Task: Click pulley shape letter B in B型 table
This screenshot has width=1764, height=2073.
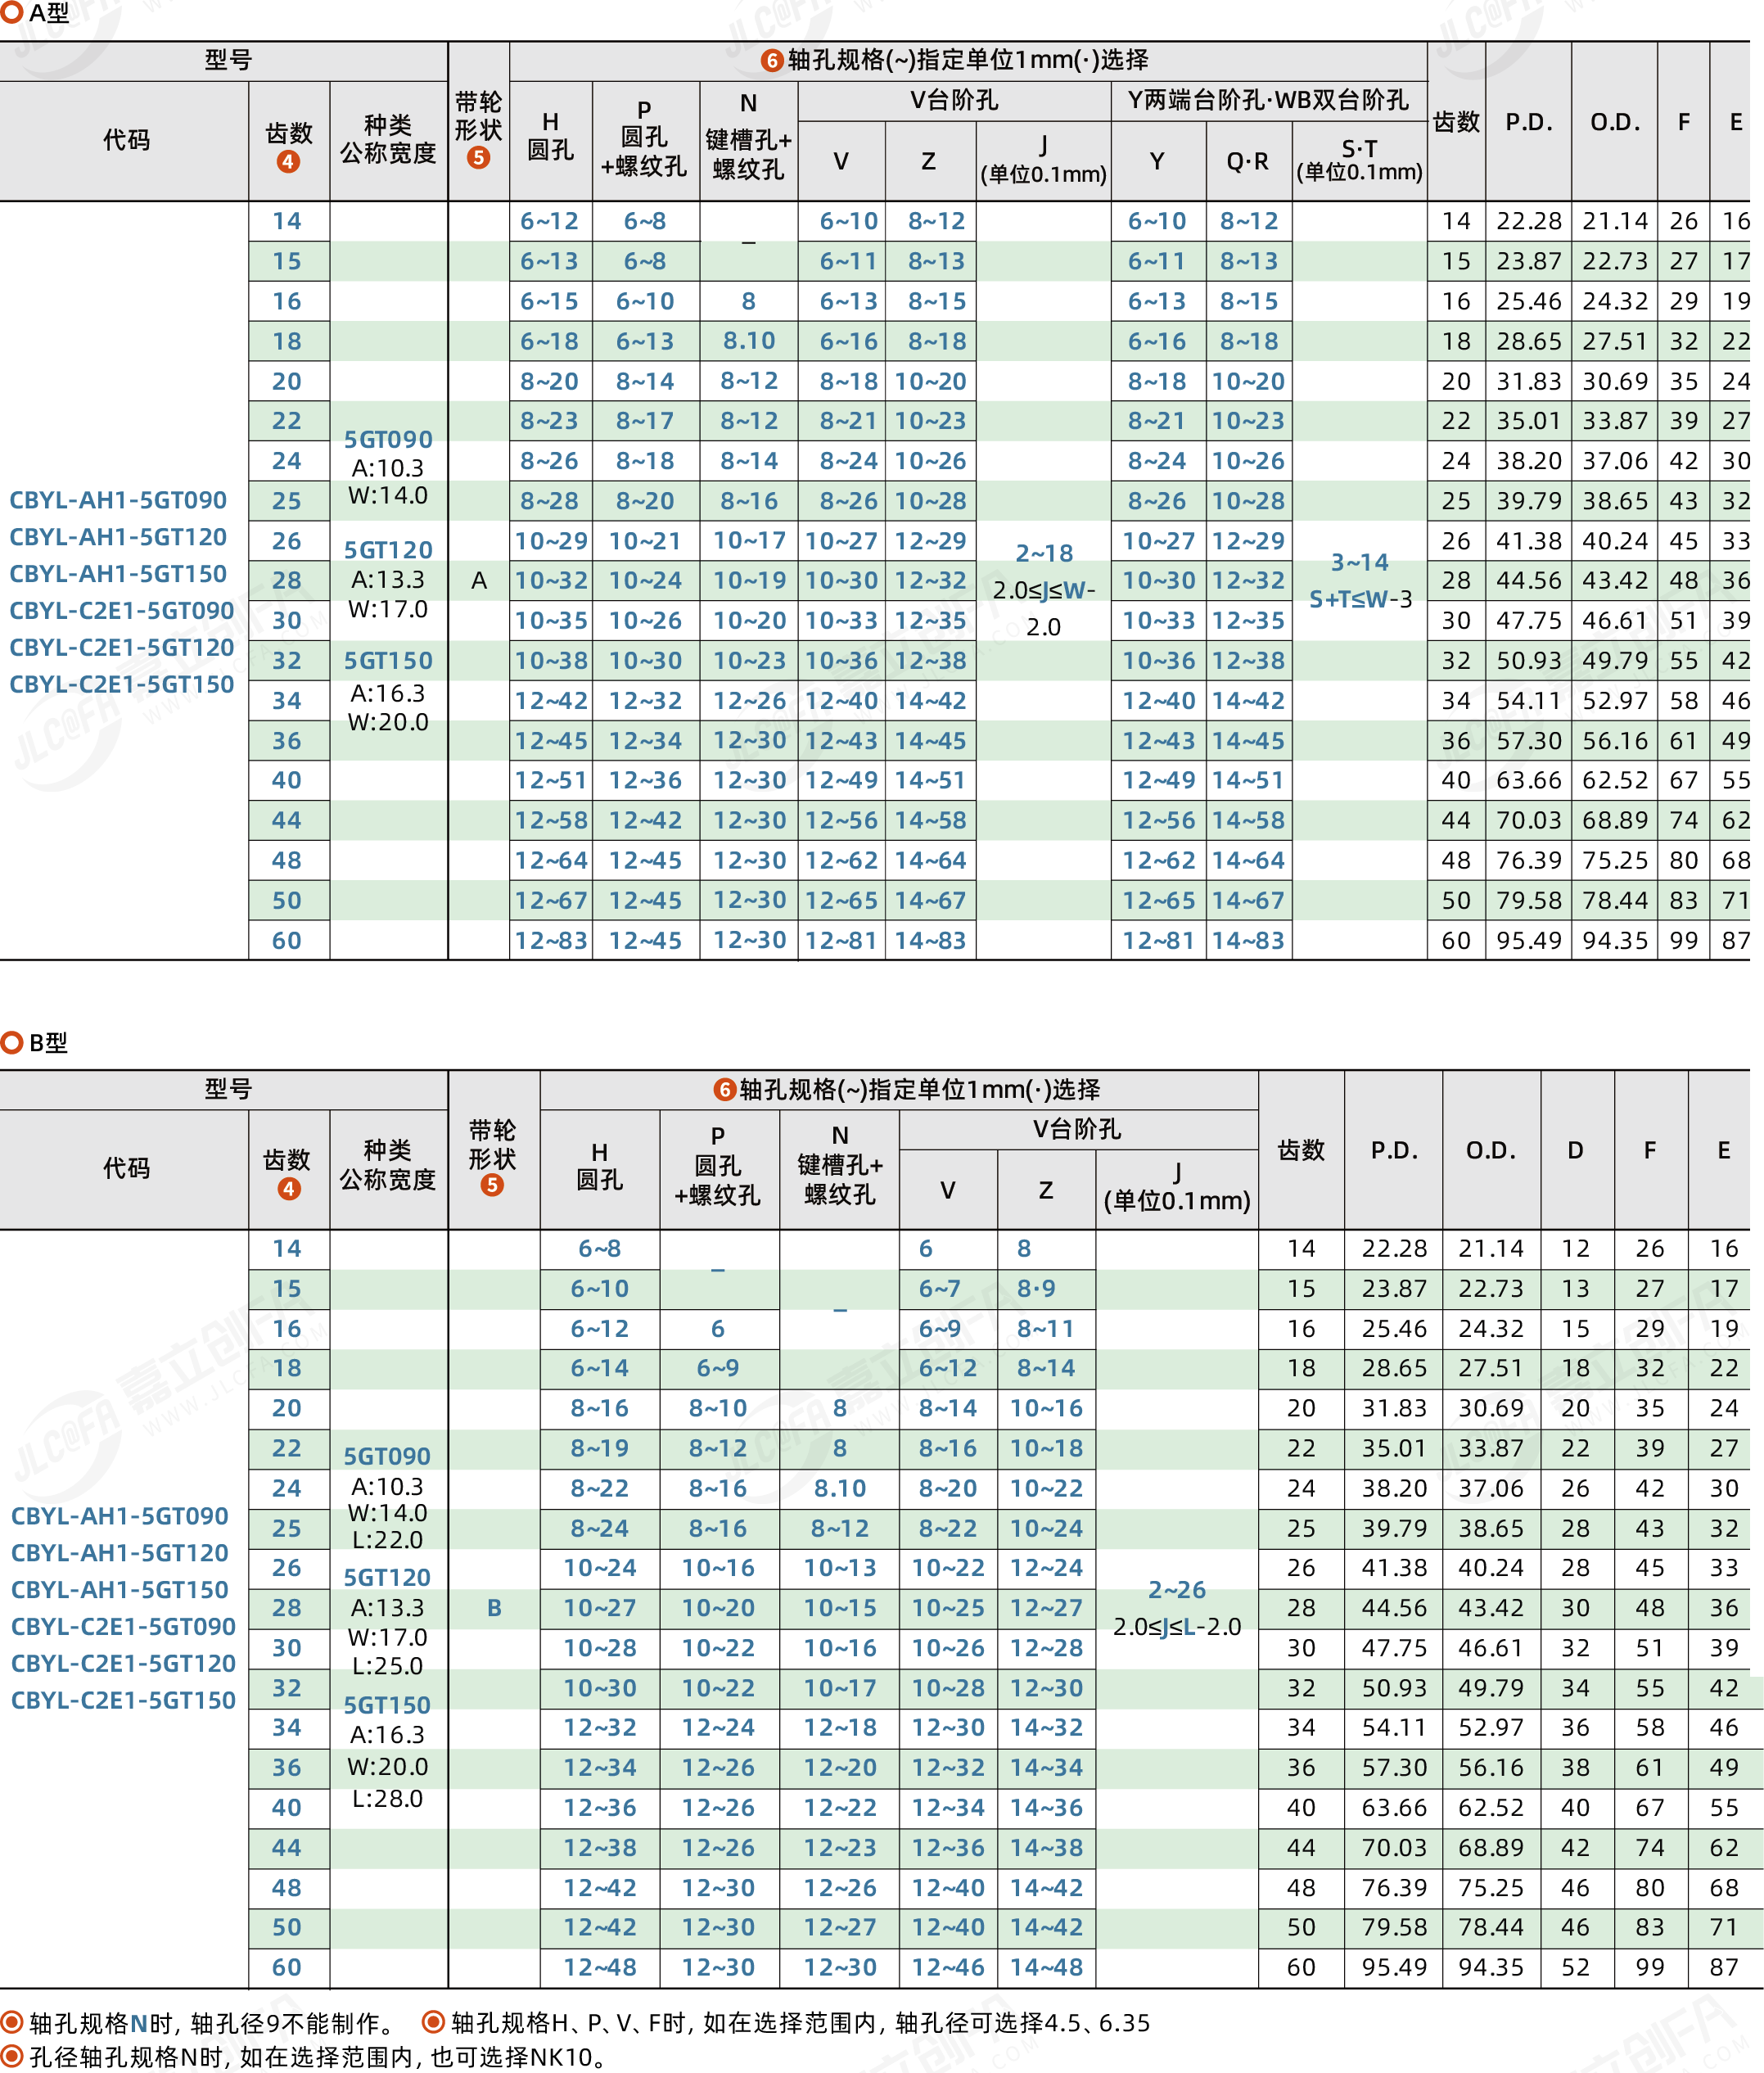Action: pos(494,1608)
